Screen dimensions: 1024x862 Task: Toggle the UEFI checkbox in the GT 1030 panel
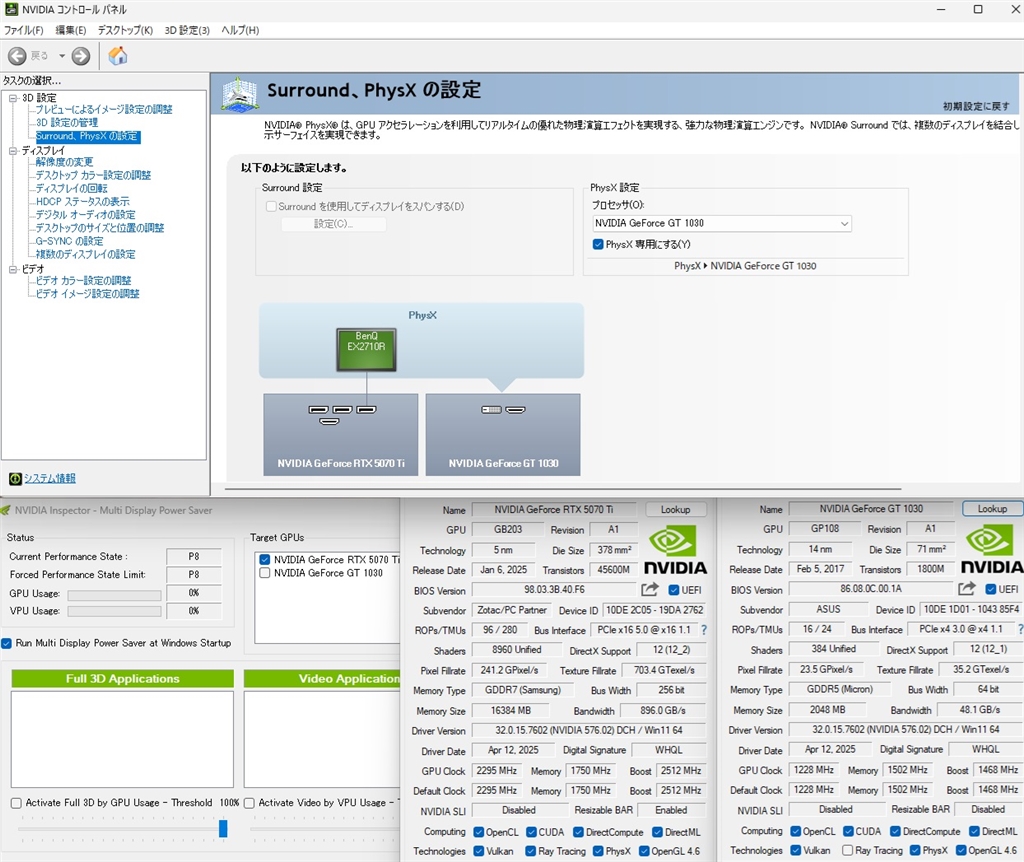coord(991,589)
